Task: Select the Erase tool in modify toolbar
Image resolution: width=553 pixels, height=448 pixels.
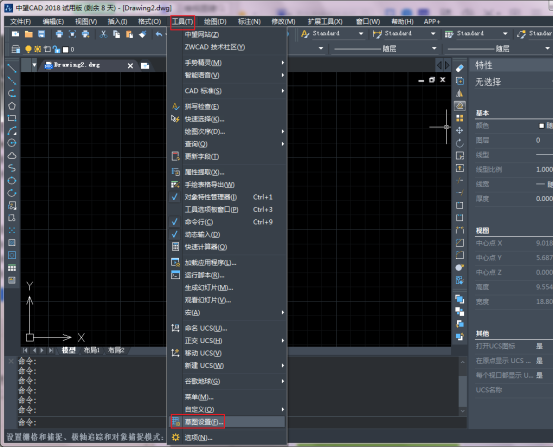Action: pyautogui.click(x=460, y=68)
